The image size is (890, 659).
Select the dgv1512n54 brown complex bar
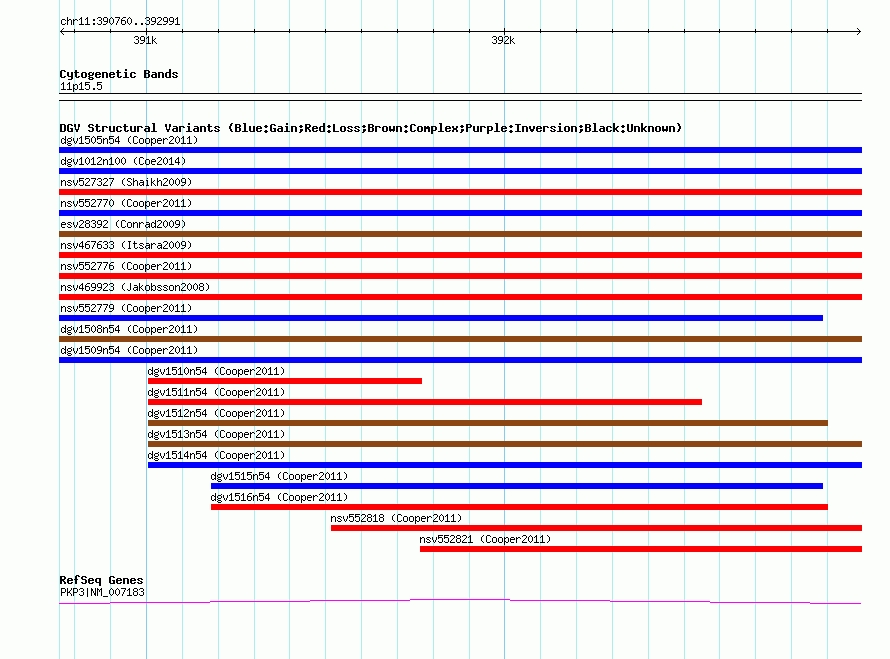488,423
